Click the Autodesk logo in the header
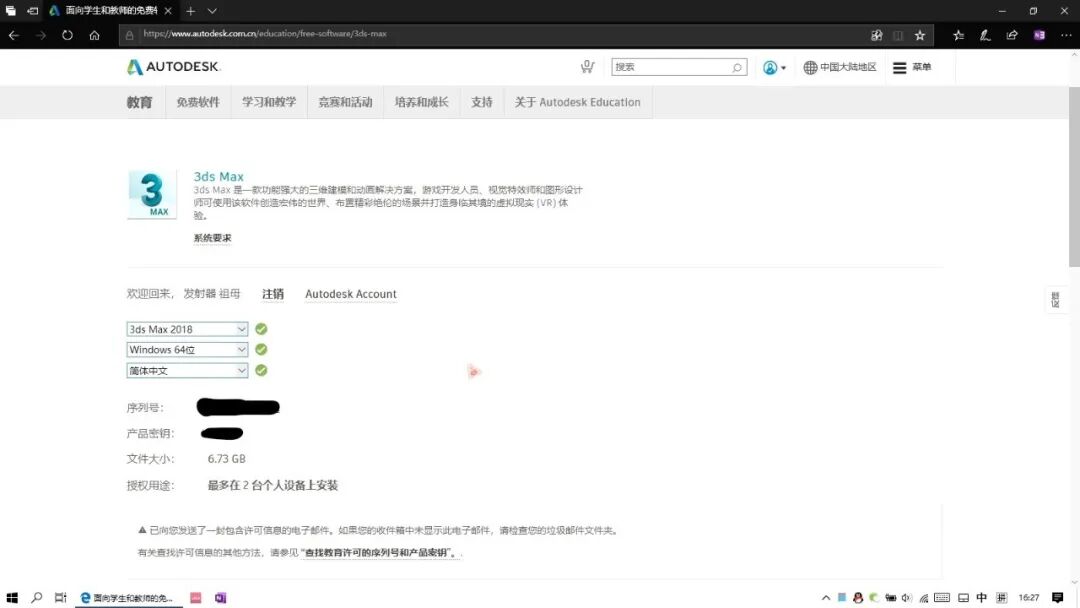Screen dimensions: 1080x608 click(173, 67)
